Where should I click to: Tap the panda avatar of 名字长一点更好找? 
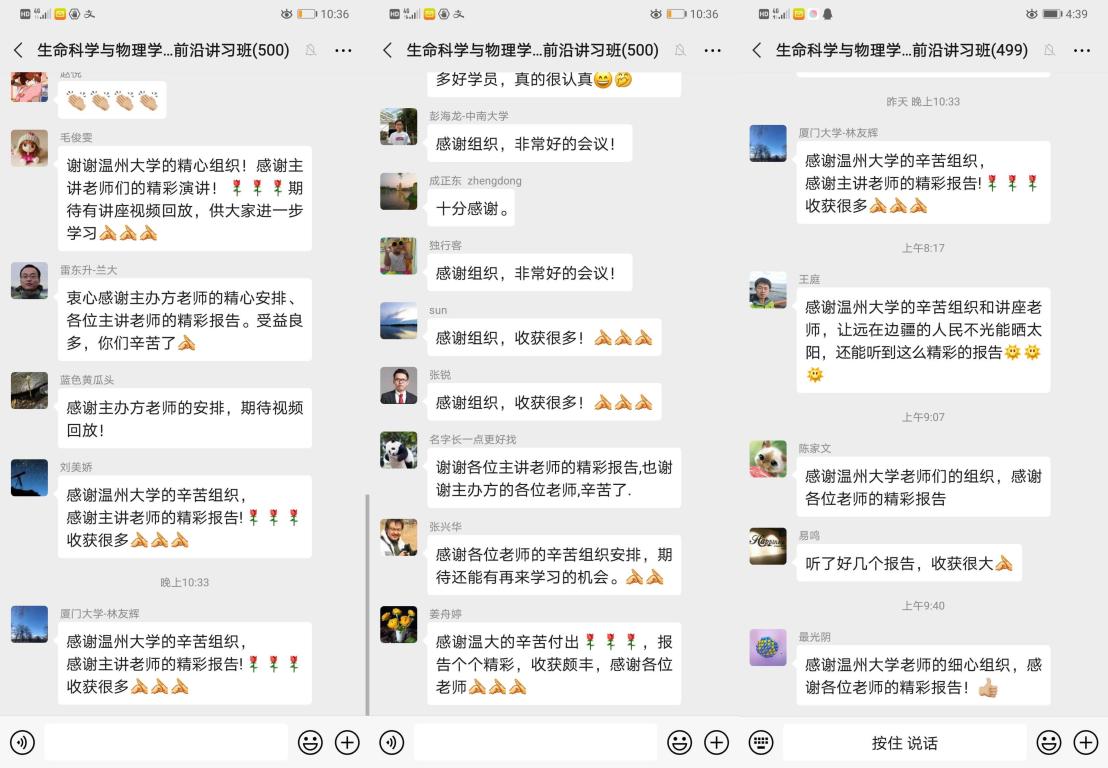[x=398, y=450]
